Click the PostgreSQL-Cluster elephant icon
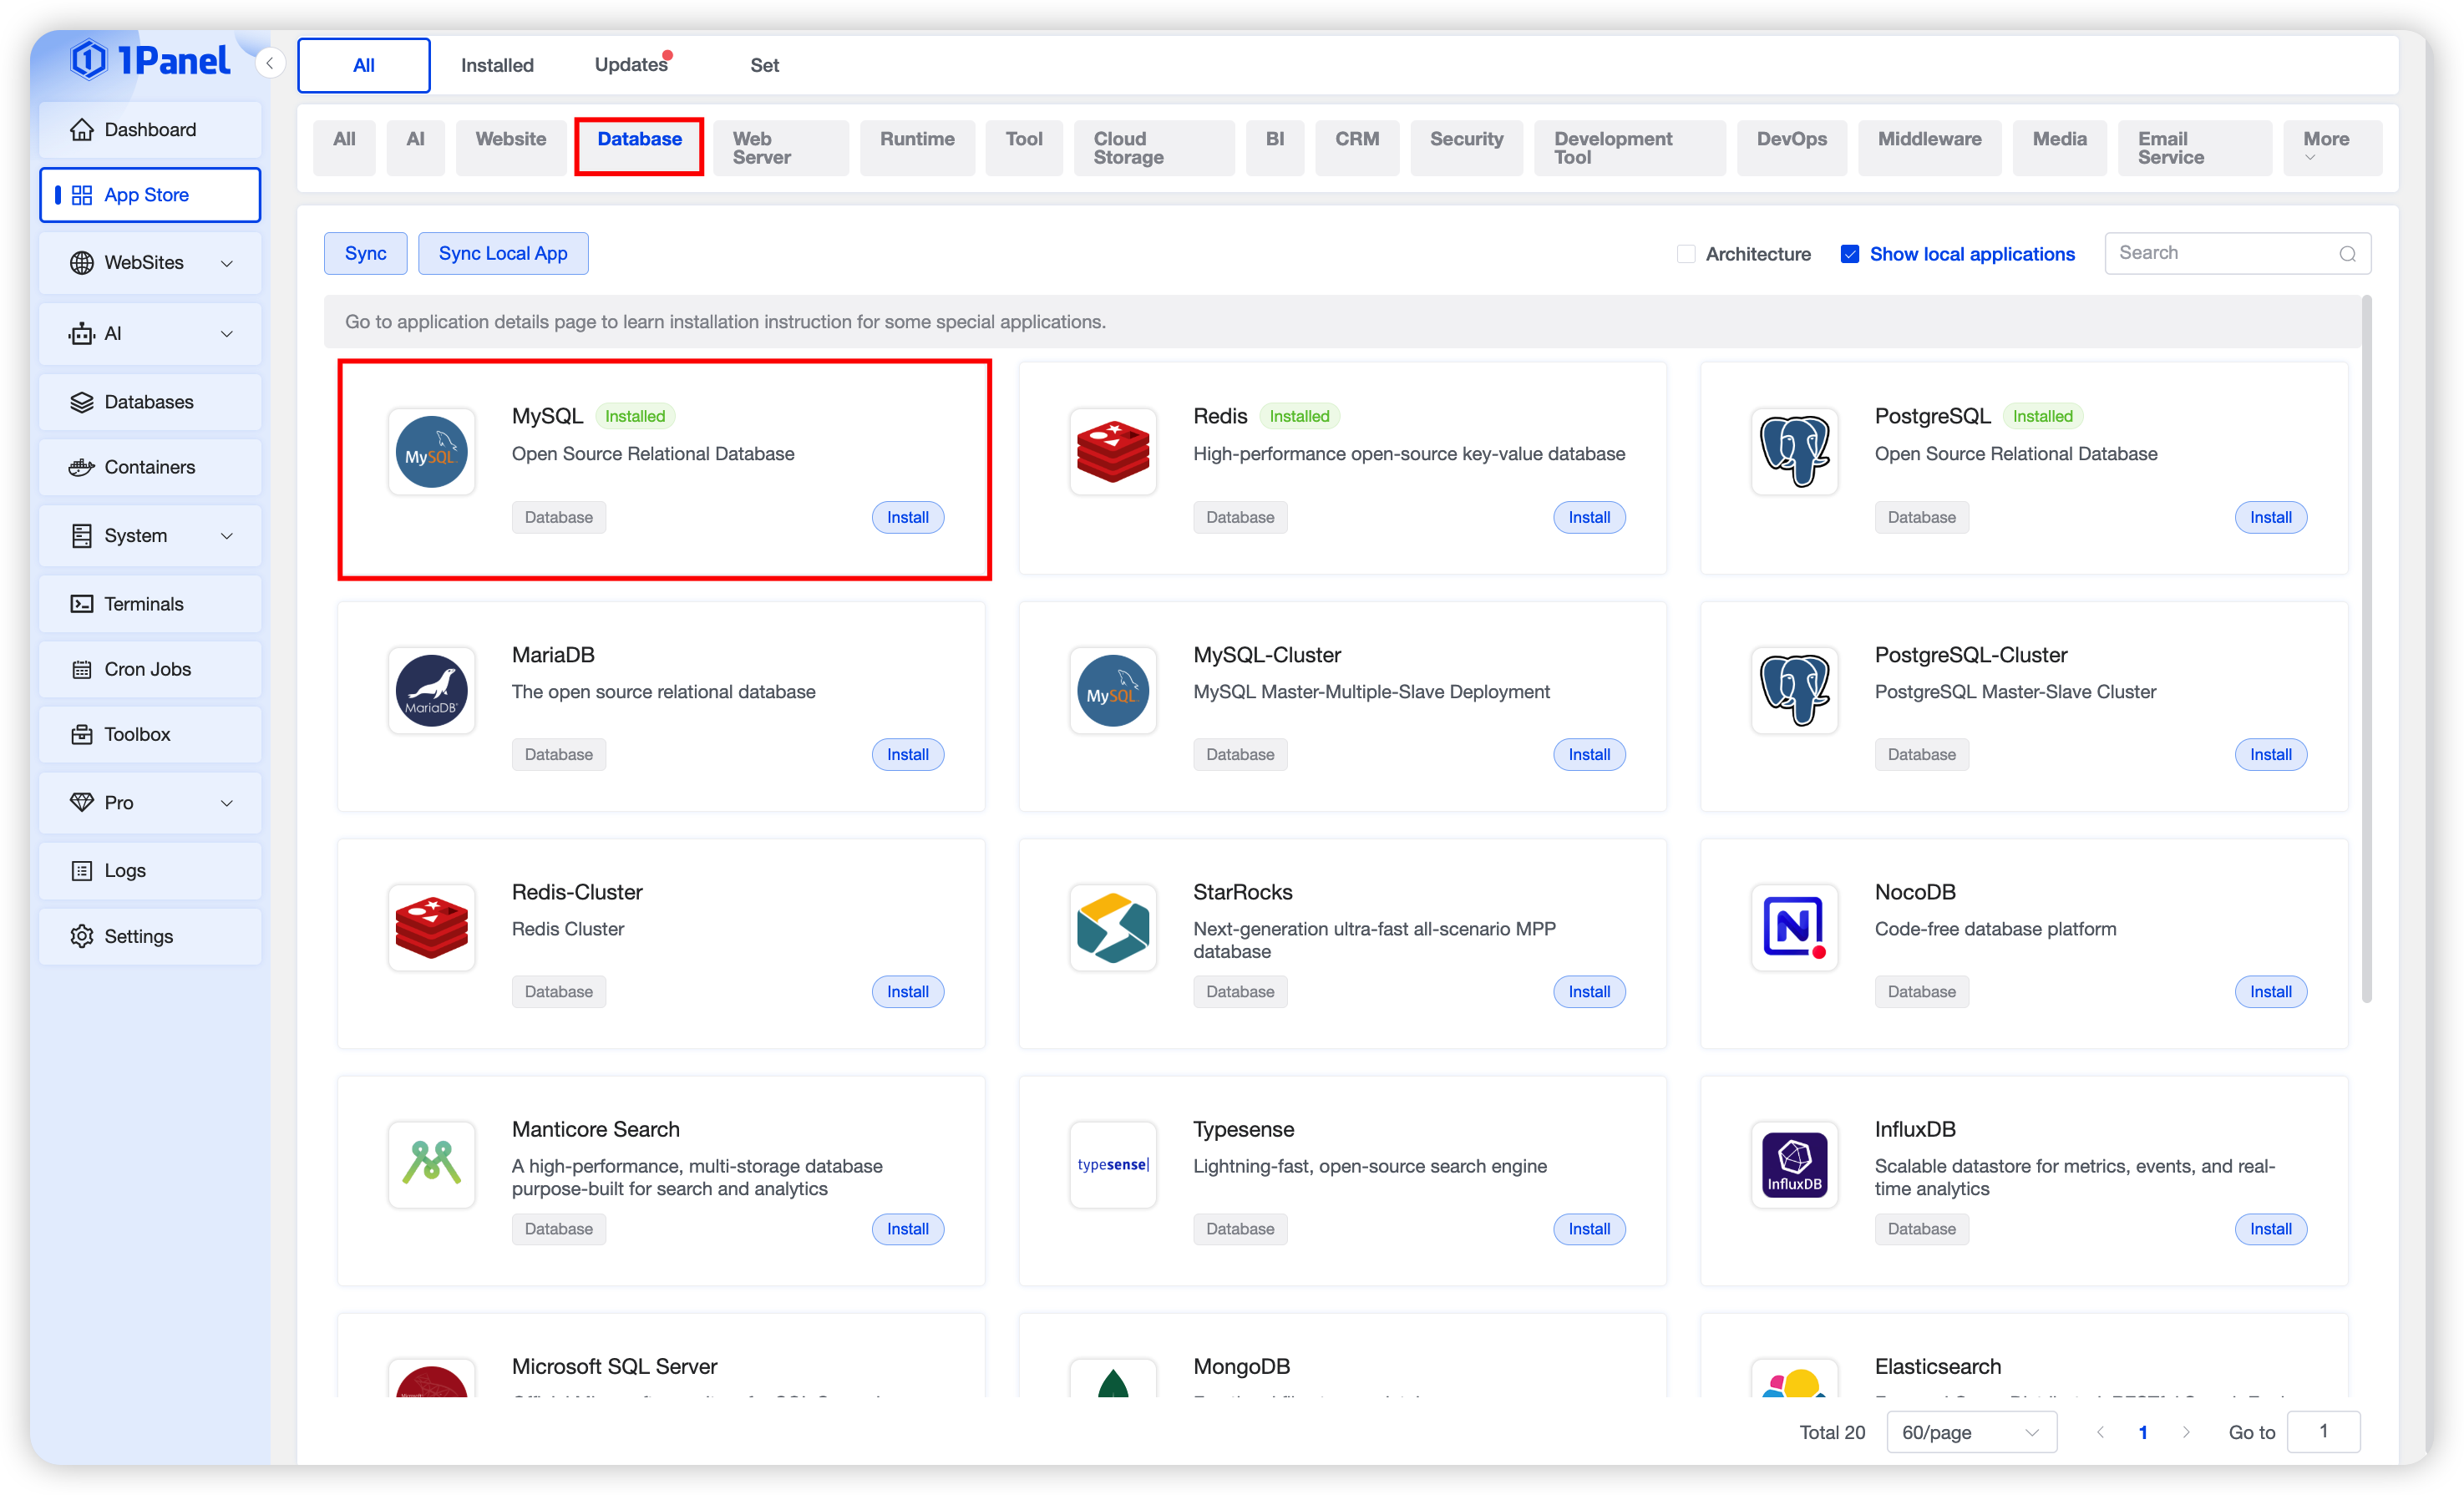Viewport: 2464px width, 1495px height. (1794, 690)
